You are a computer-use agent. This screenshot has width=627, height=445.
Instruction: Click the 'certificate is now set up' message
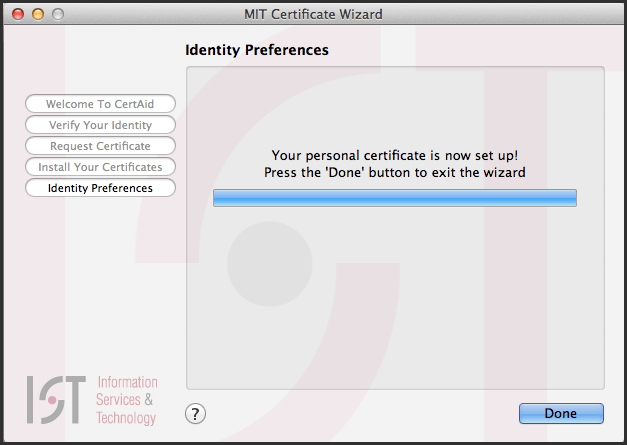tap(395, 155)
